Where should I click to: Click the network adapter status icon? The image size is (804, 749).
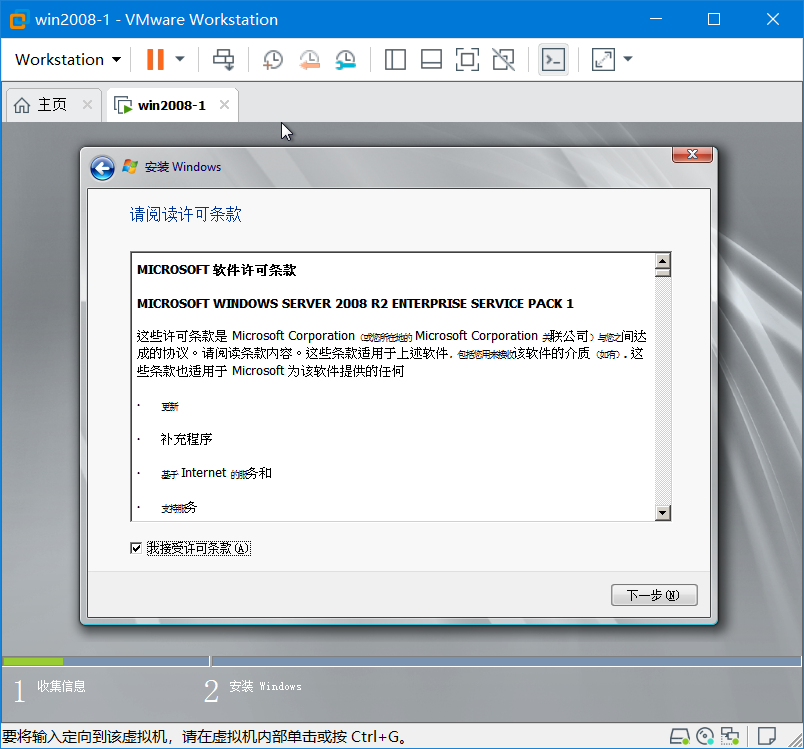tap(729, 735)
